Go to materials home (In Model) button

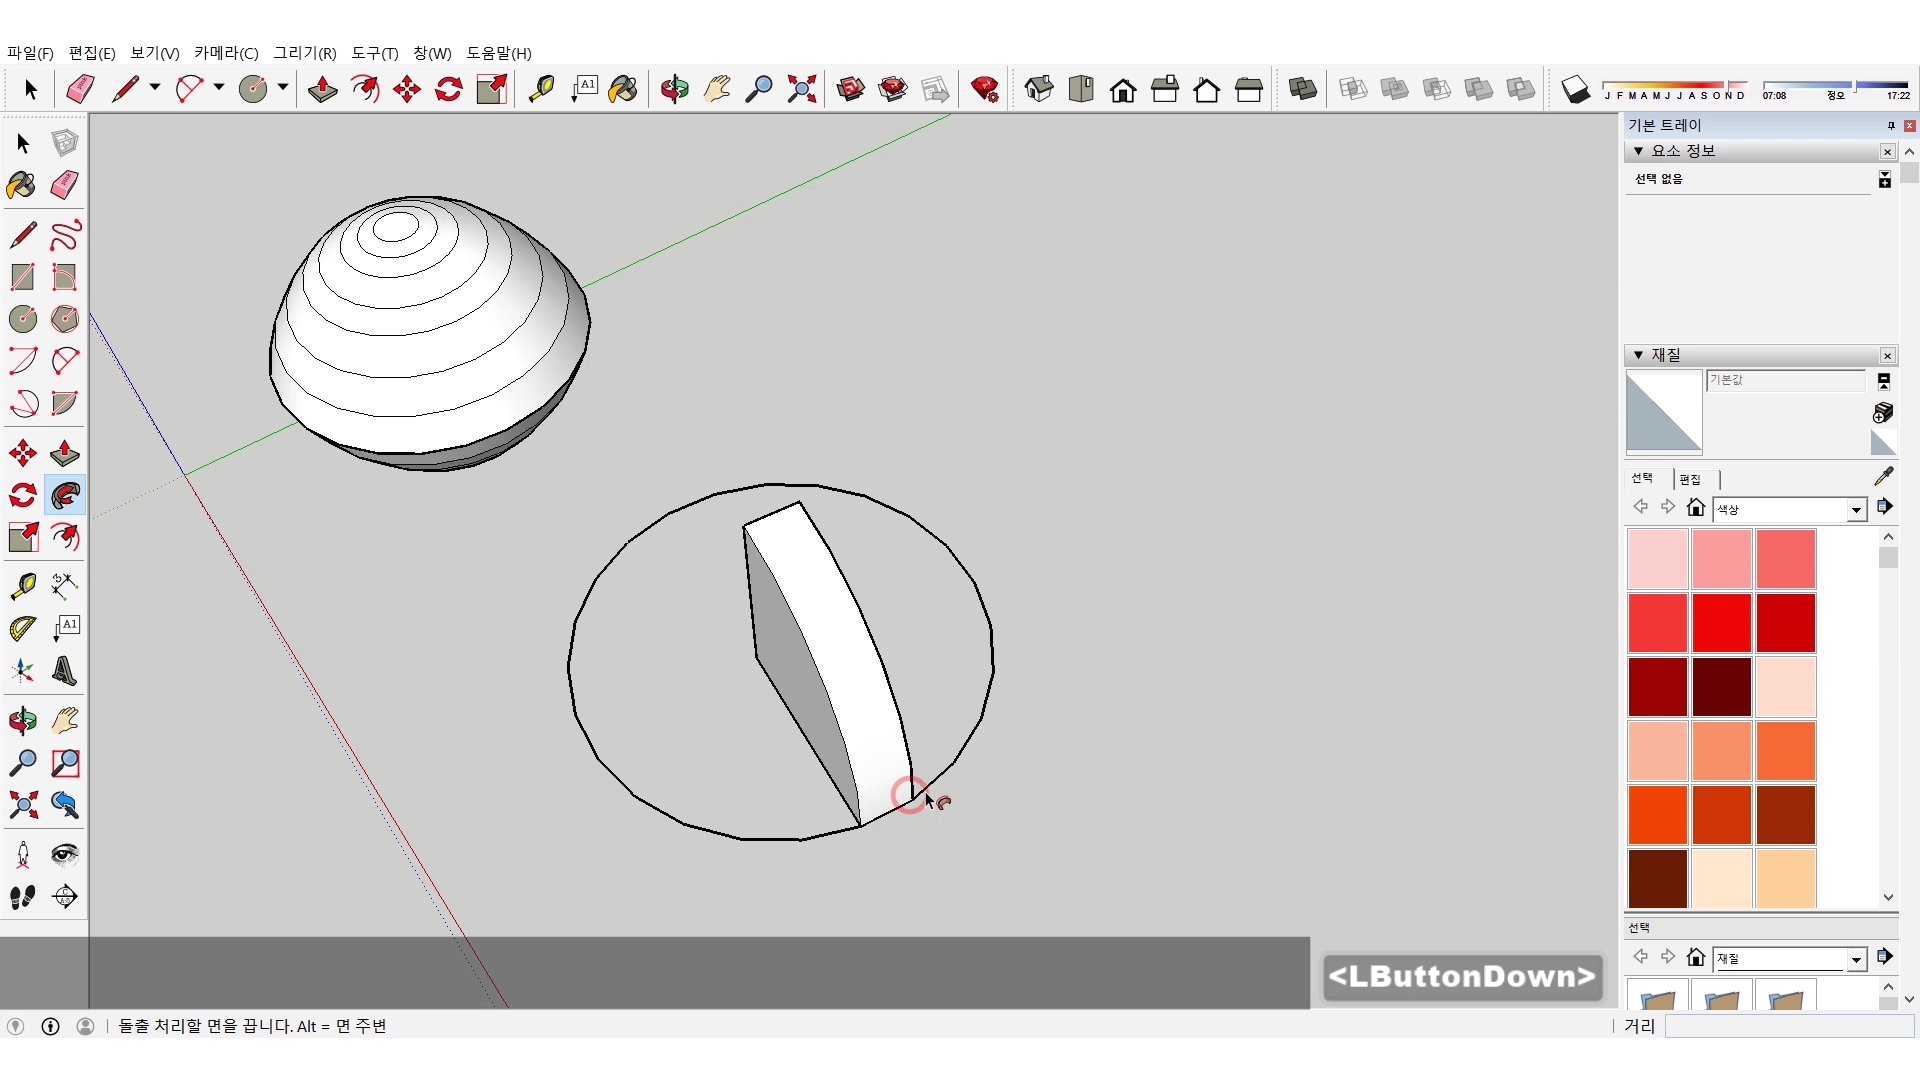[1695, 508]
